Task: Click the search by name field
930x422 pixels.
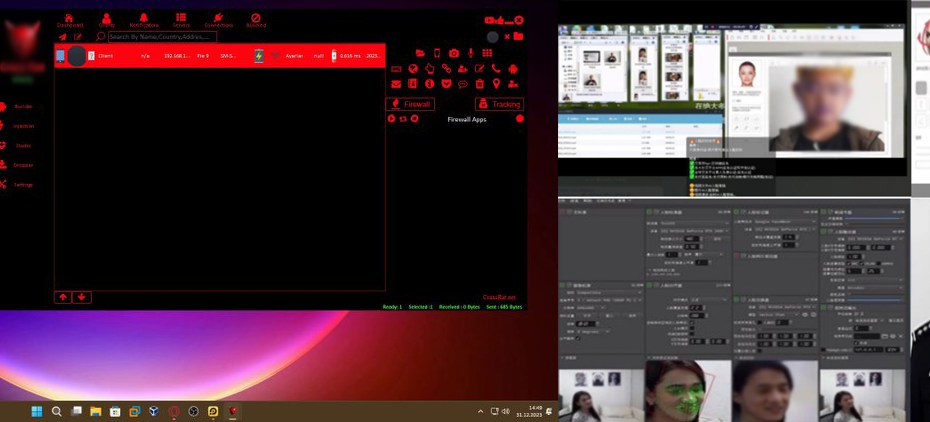Action: pos(162,37)
